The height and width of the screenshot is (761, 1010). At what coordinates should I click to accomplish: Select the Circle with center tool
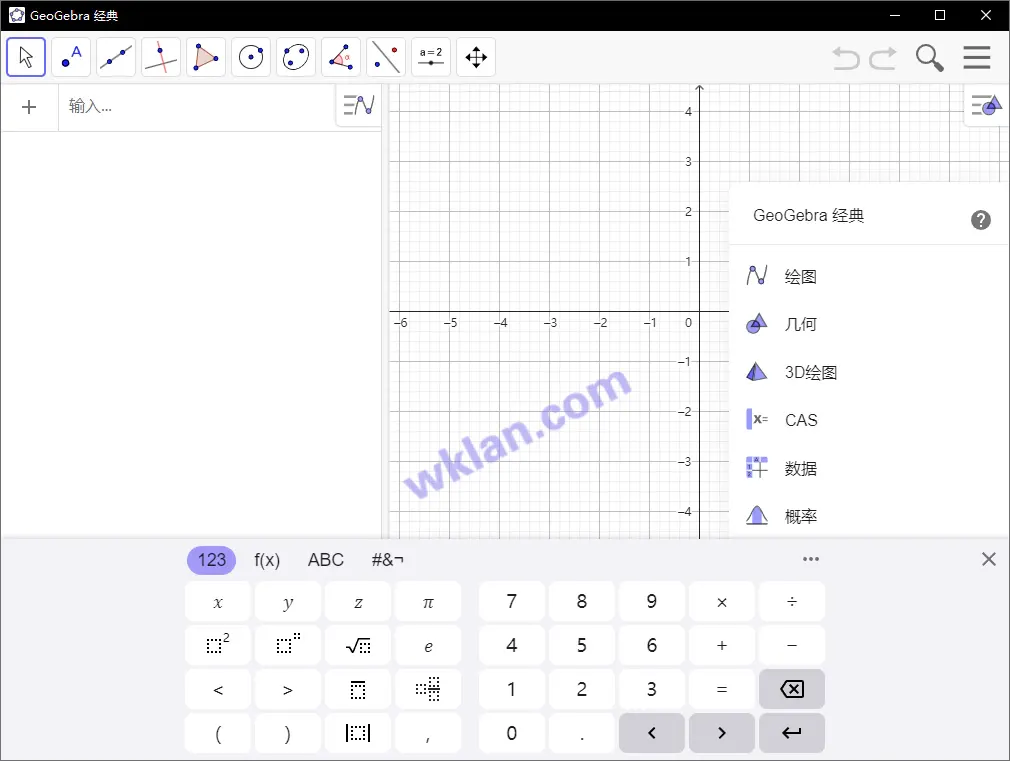[x=251, y=57]
